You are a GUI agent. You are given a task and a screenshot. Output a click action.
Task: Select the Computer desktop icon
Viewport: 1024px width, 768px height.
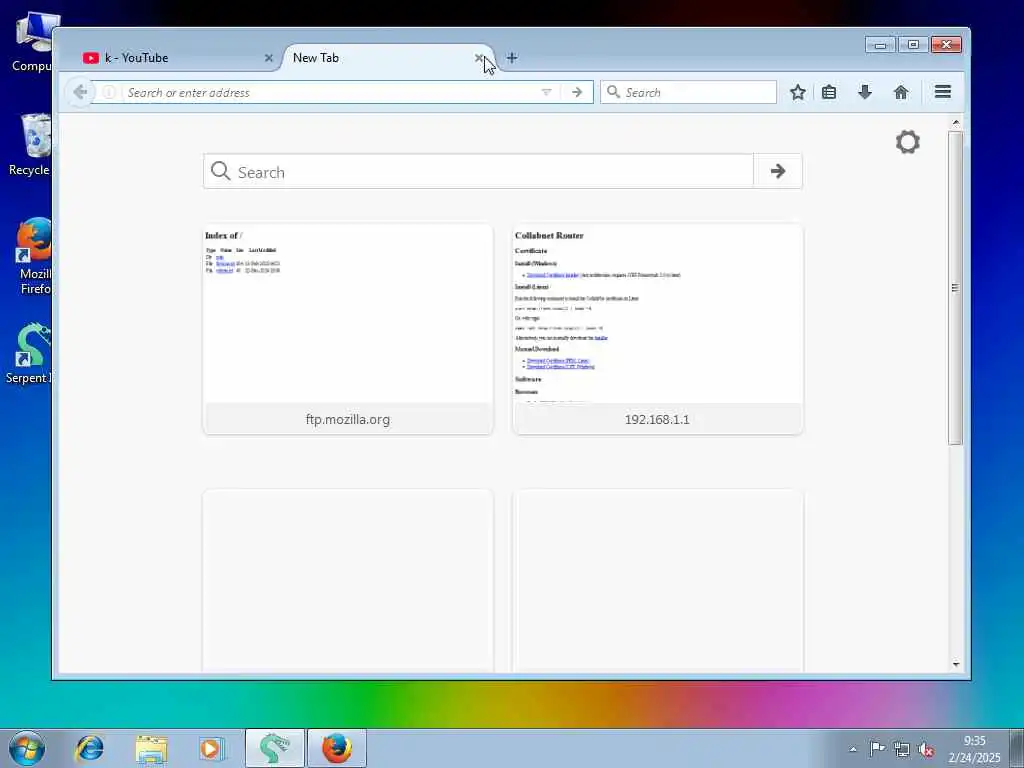(x=32, y=42)
